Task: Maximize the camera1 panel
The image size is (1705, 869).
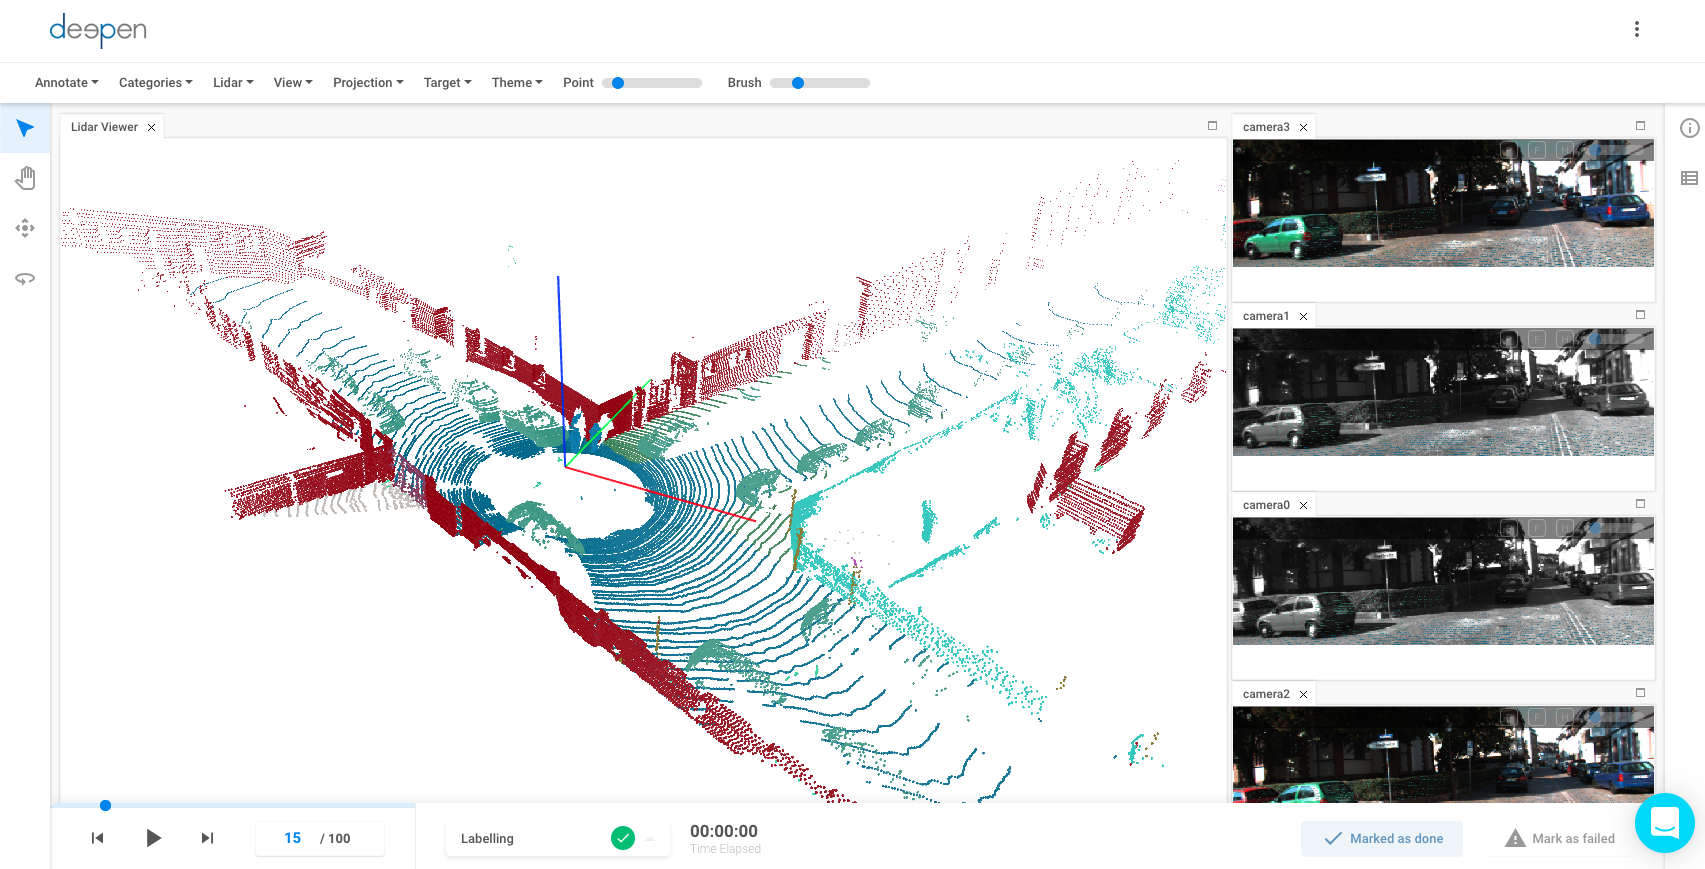Action: [x=1641, y=315]
